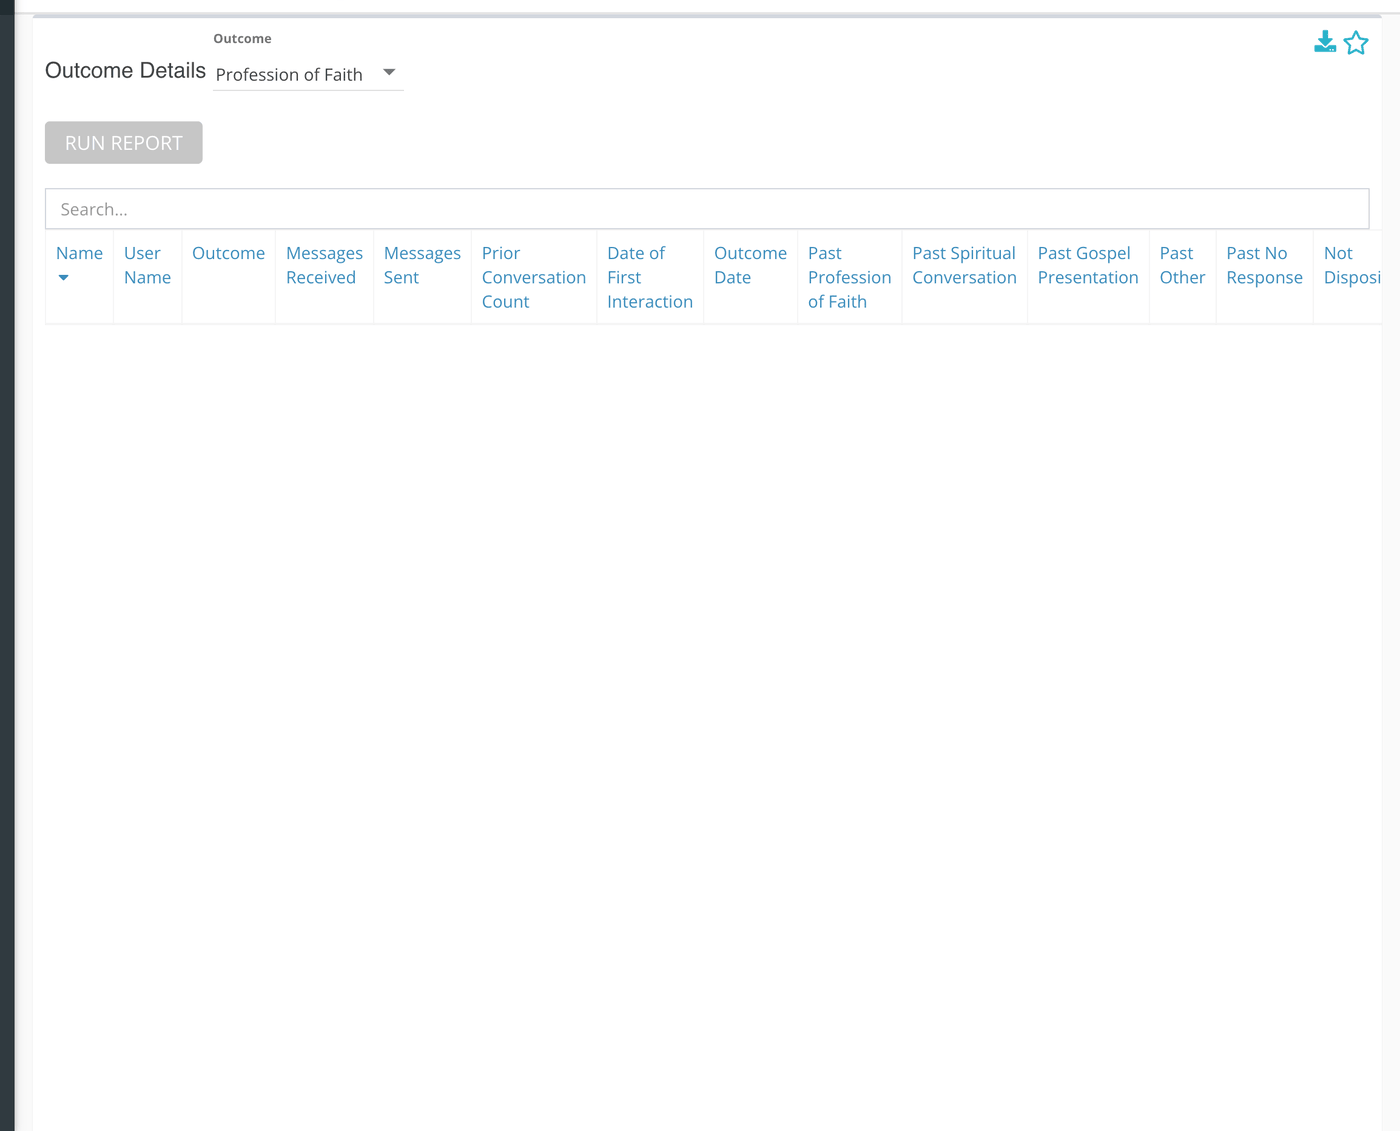1400x1131 pixels.
Task: Sort by Messages Received column
Action: pyautogui.click(x=324, y=265)
